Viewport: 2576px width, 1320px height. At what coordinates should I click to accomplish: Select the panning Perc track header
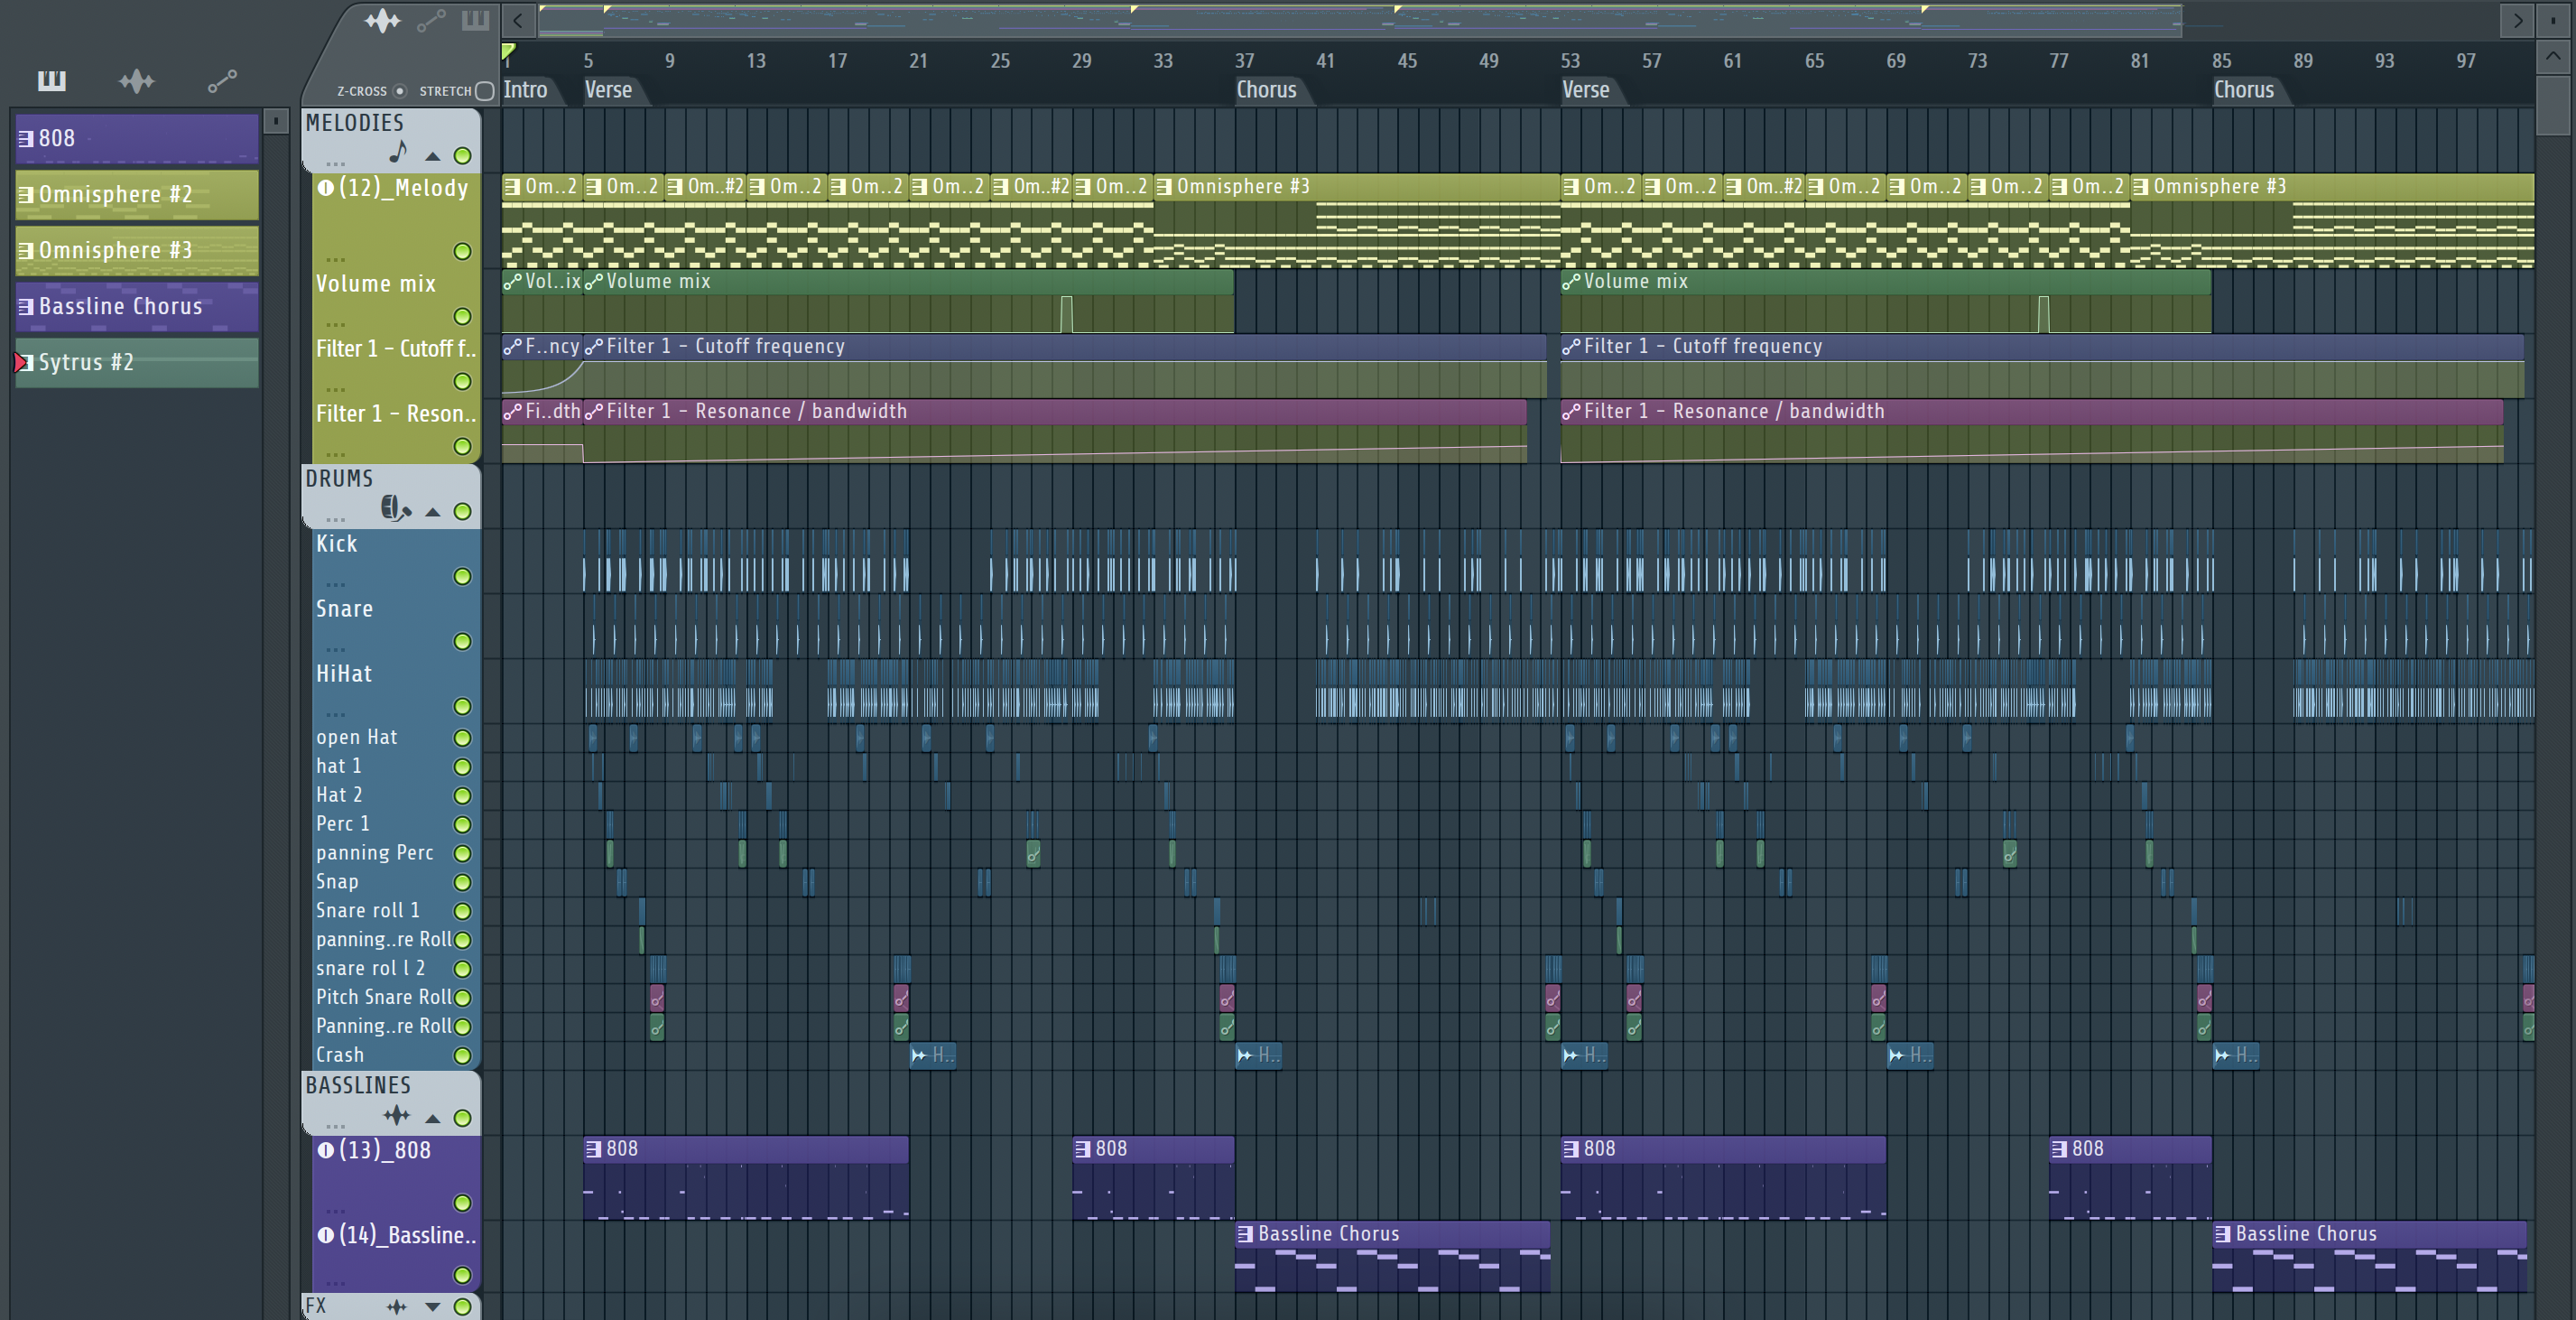(x=396, y=853)
